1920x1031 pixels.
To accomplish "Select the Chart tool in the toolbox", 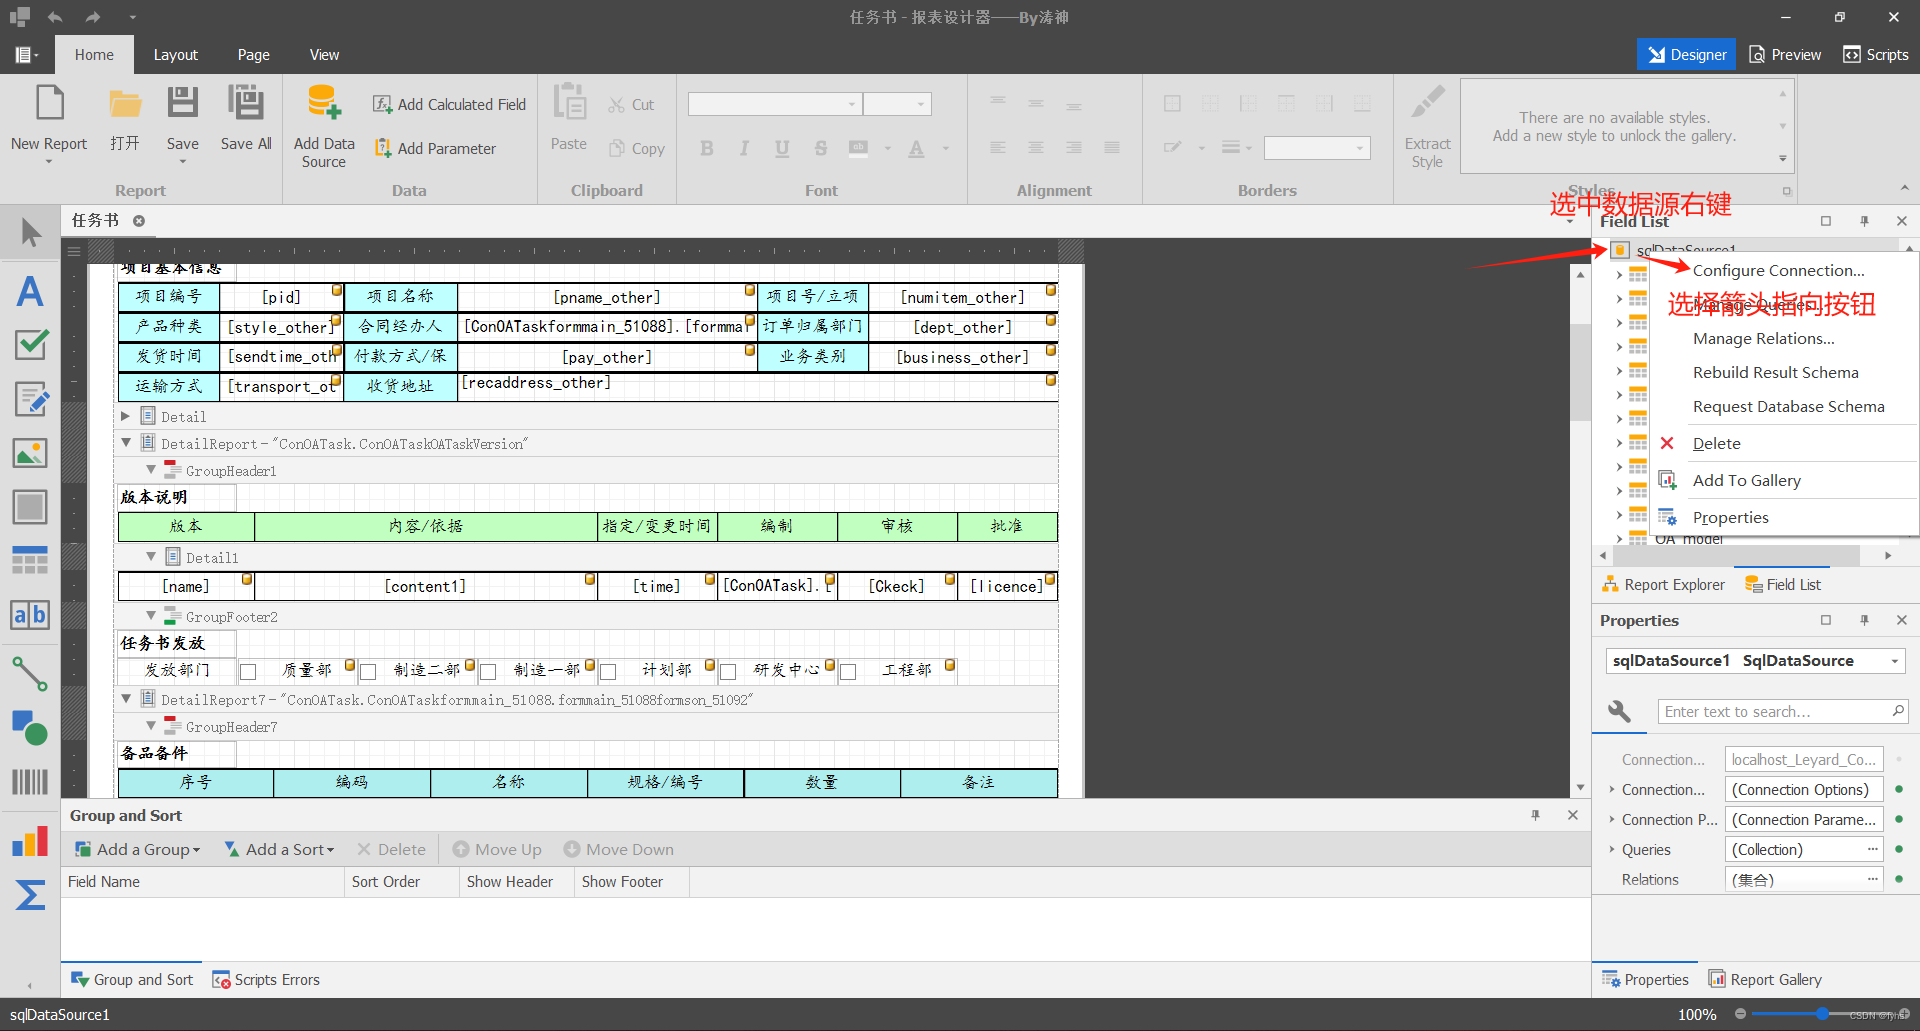I will tap(30, 841).
